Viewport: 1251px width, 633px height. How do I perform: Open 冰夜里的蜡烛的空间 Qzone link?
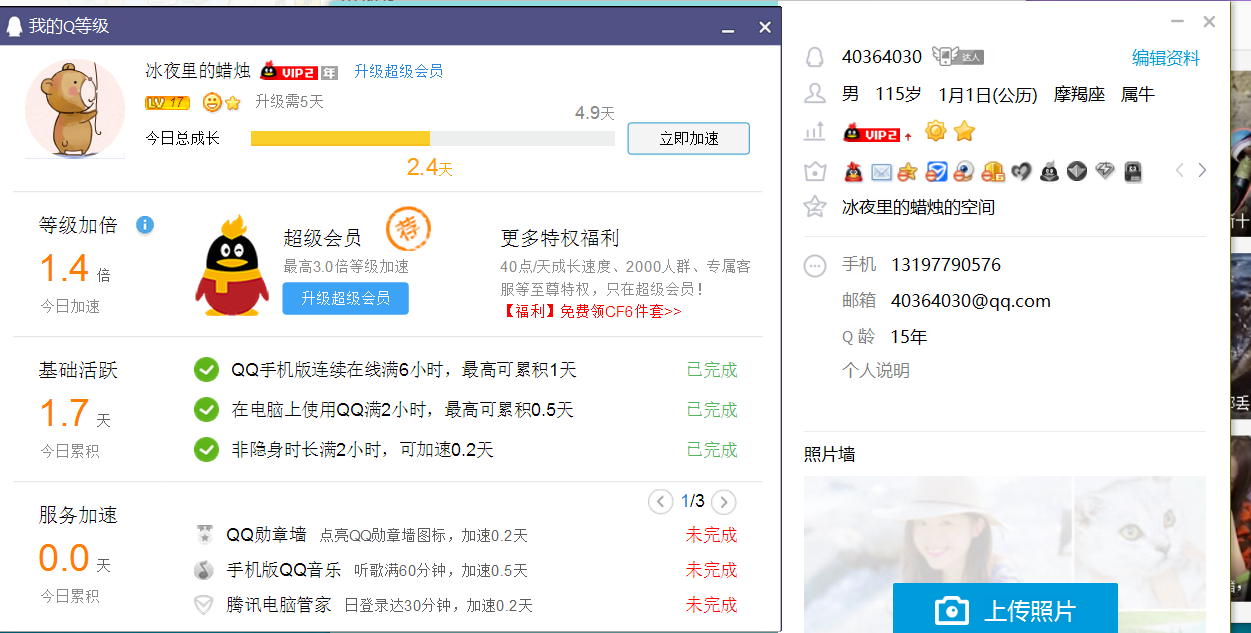(x=918, y=208)
